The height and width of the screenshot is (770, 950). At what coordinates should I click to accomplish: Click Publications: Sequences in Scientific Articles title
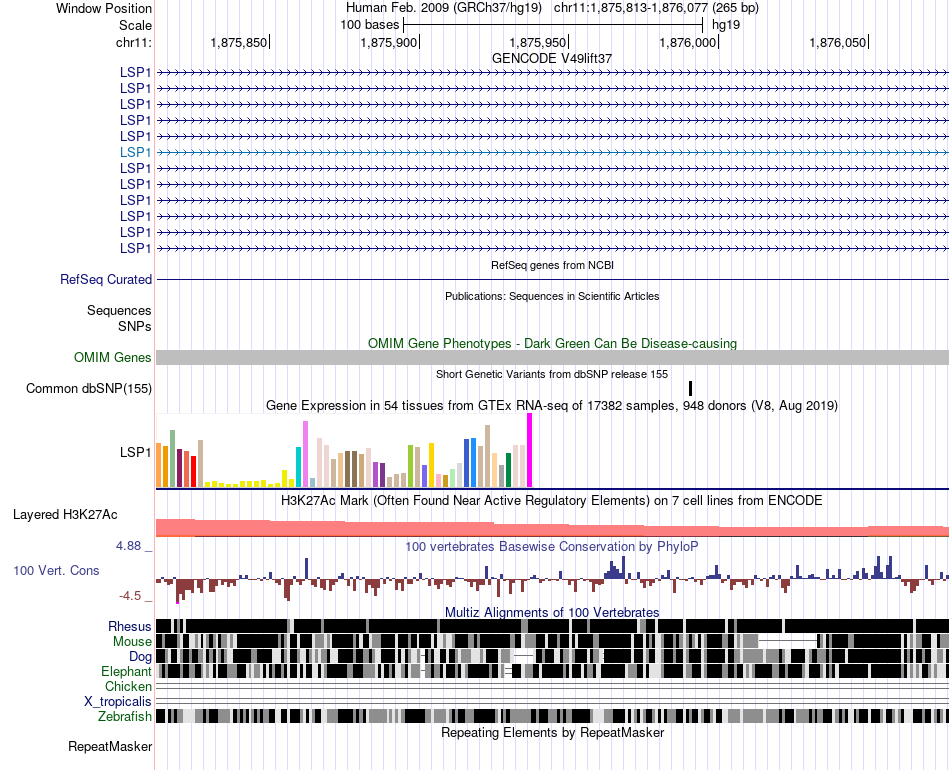coord(552,296)
